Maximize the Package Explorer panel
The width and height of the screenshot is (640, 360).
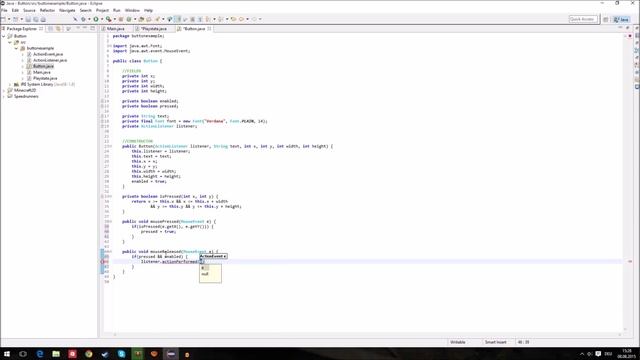[93, 28]
